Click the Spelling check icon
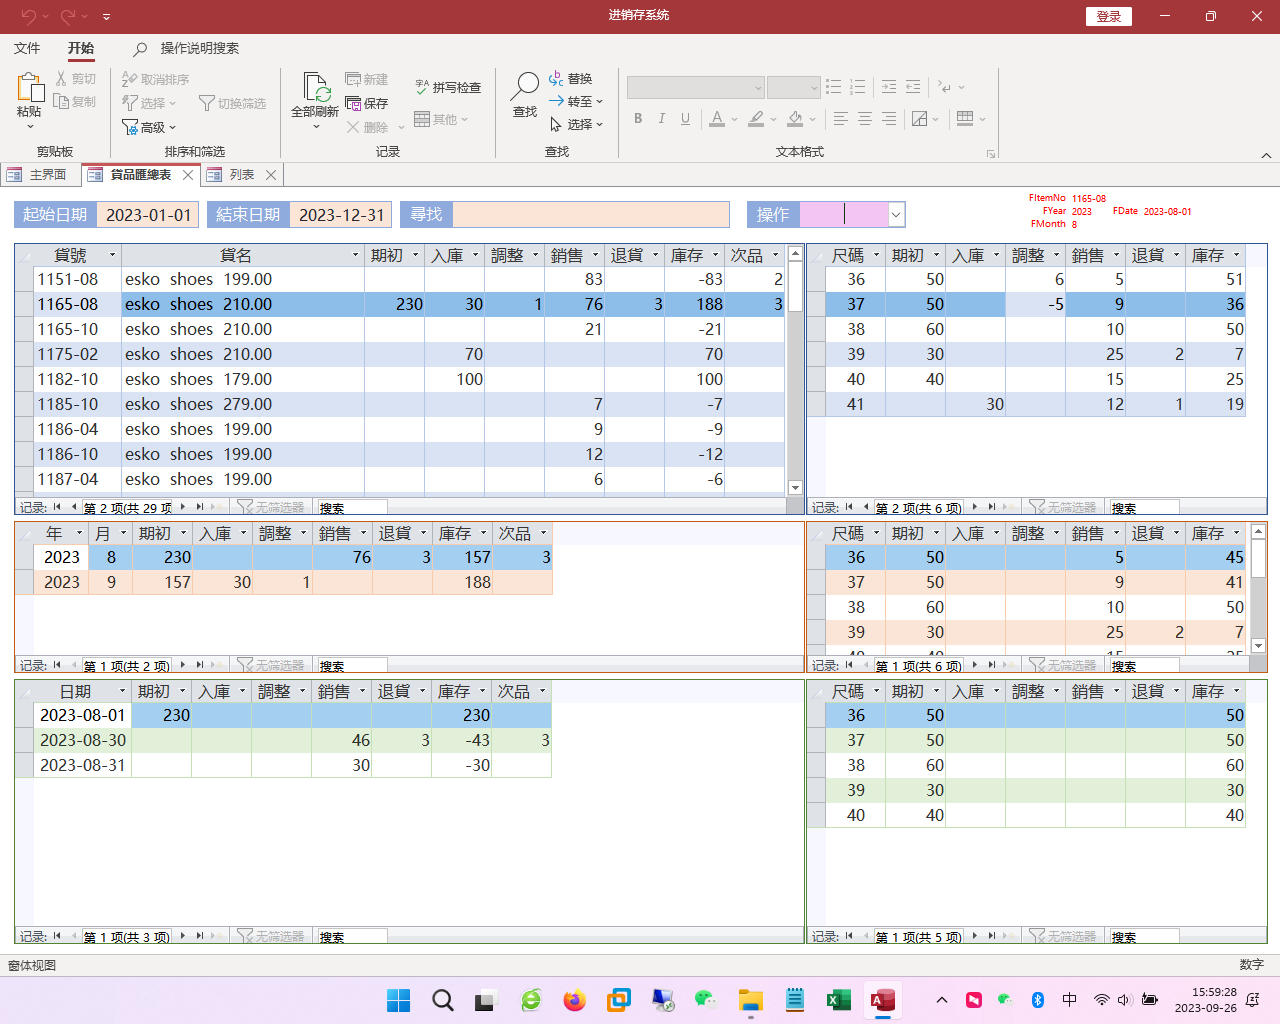Viewport: 1280px width, 1024px height. coord(423,87)
